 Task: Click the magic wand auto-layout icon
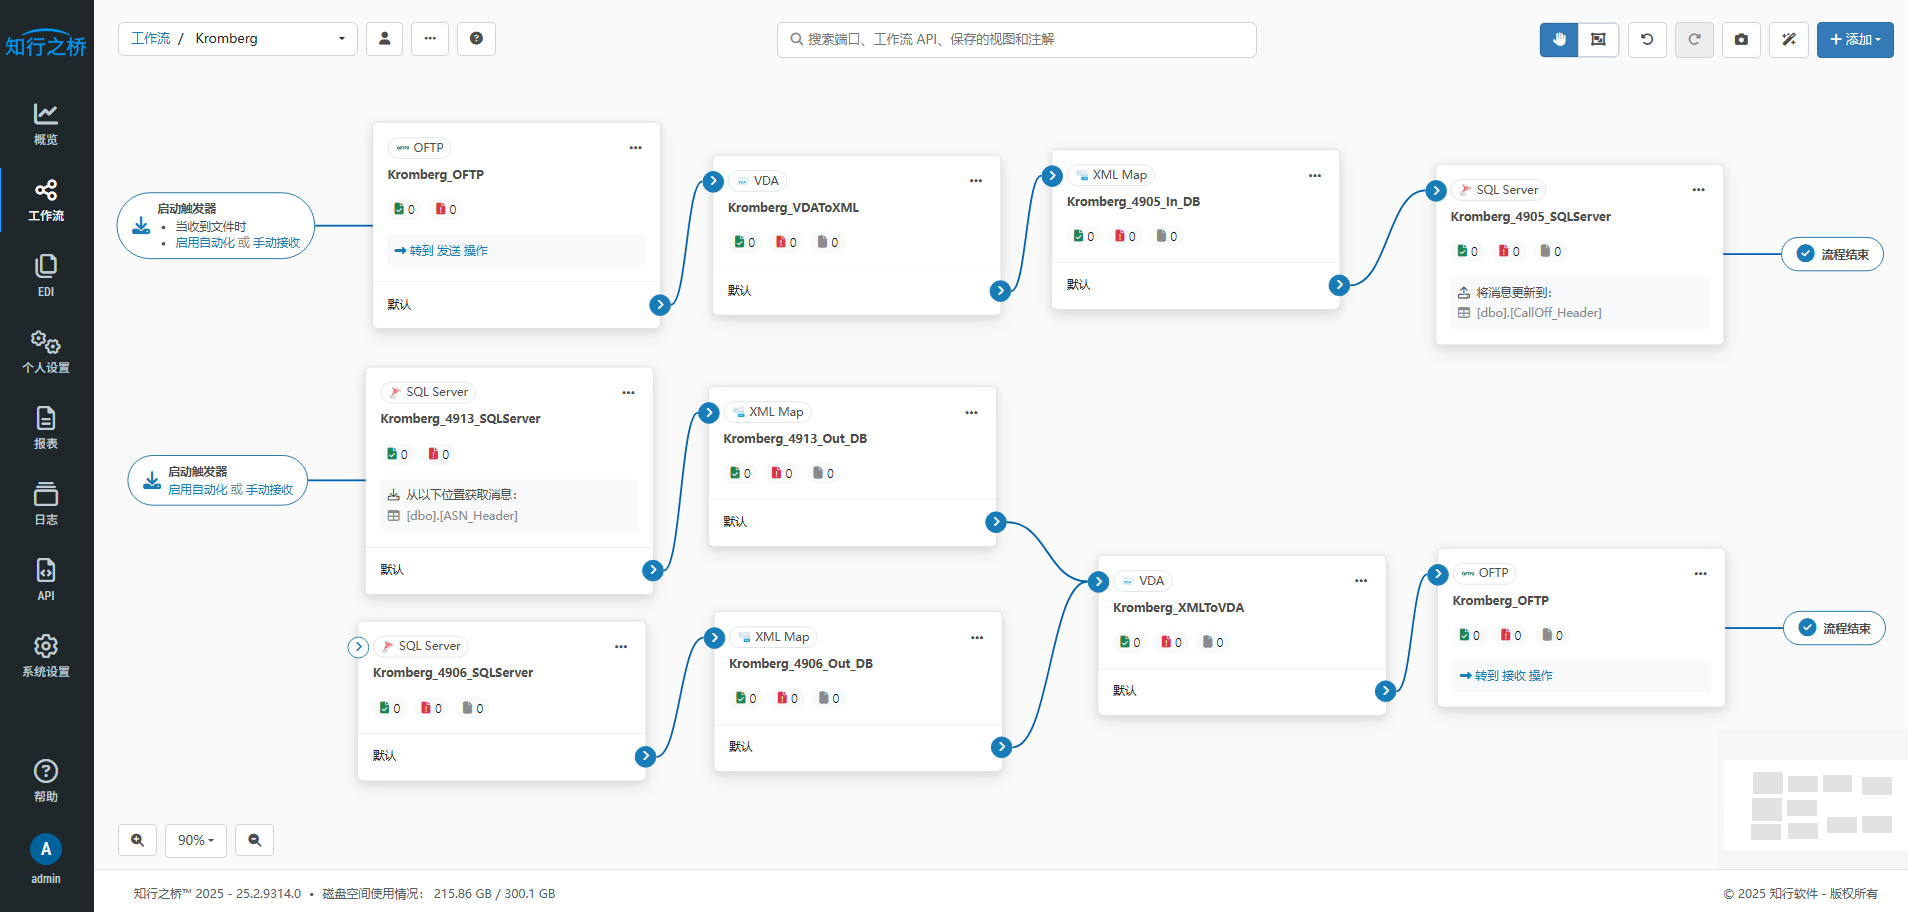pos(1789,40)
